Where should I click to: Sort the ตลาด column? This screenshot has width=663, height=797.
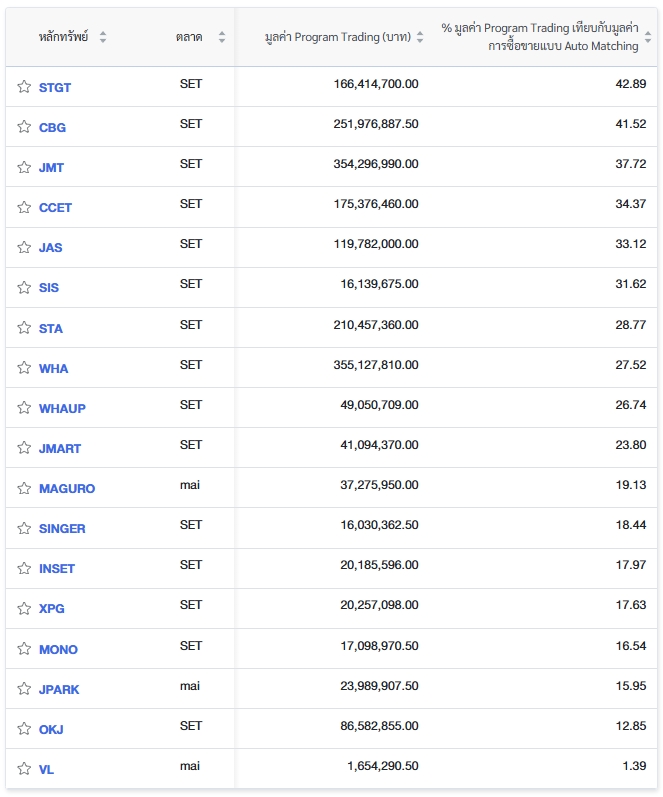[221, 37]
